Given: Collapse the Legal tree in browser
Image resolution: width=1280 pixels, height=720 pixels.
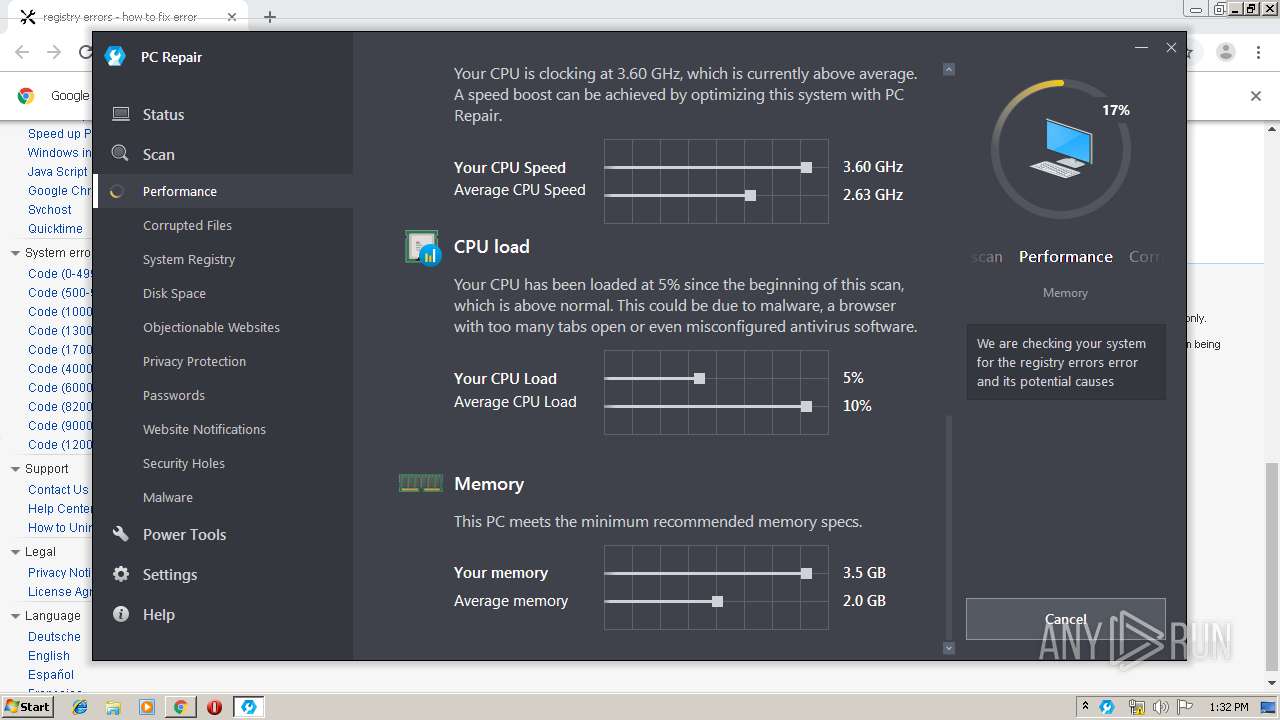Looking at the screenshot, I should pyautogui.click(x=15, y=551).
